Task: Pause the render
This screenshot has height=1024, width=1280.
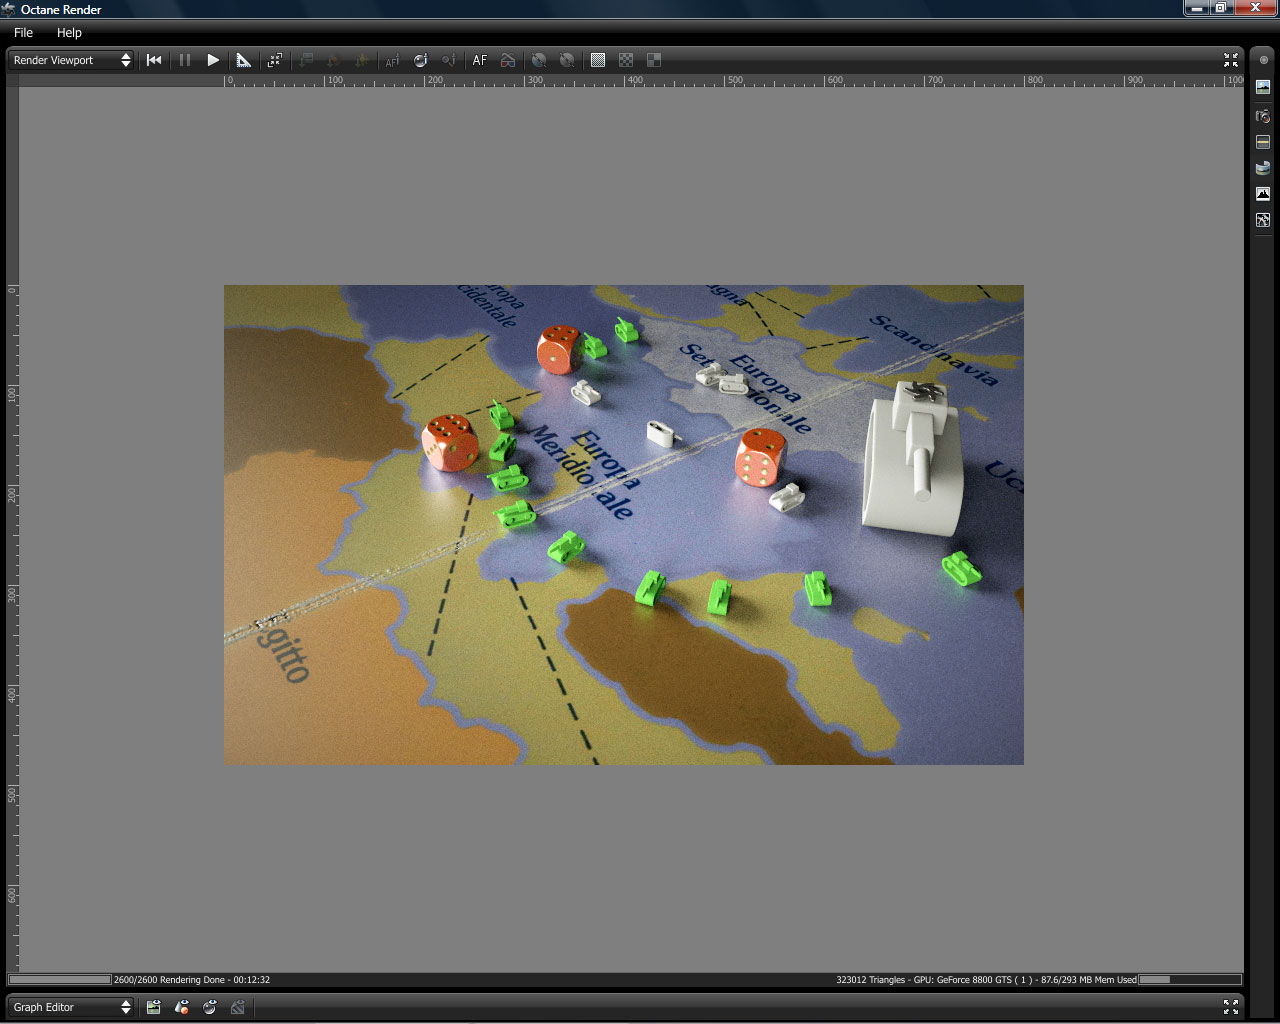Action: pos(185,60)
